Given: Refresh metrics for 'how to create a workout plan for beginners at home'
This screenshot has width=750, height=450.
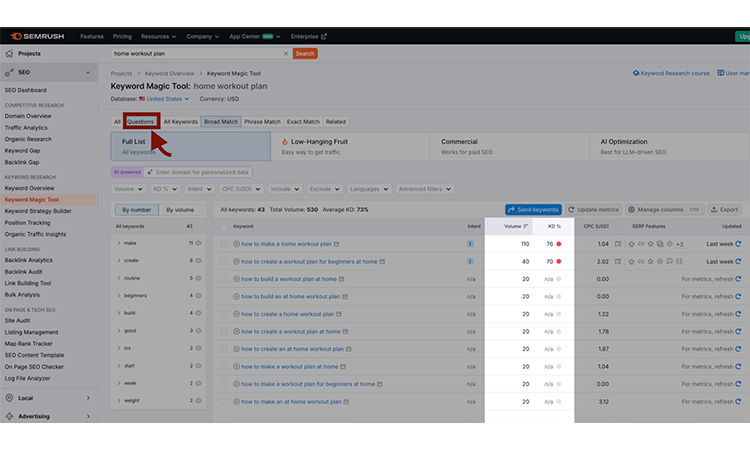Looking at the screenshot, I should pos(738,262).
